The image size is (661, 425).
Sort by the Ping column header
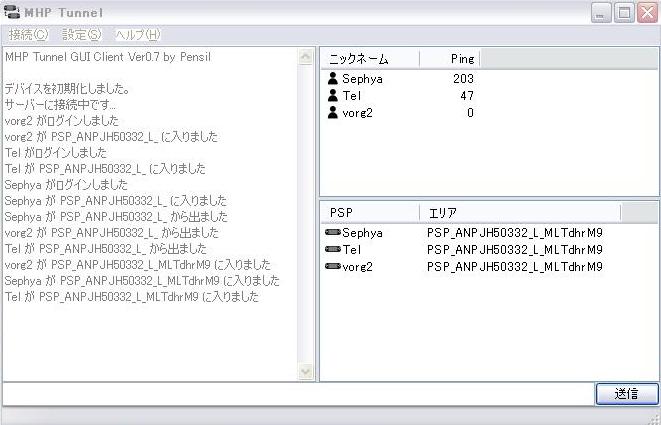[450, 59]
